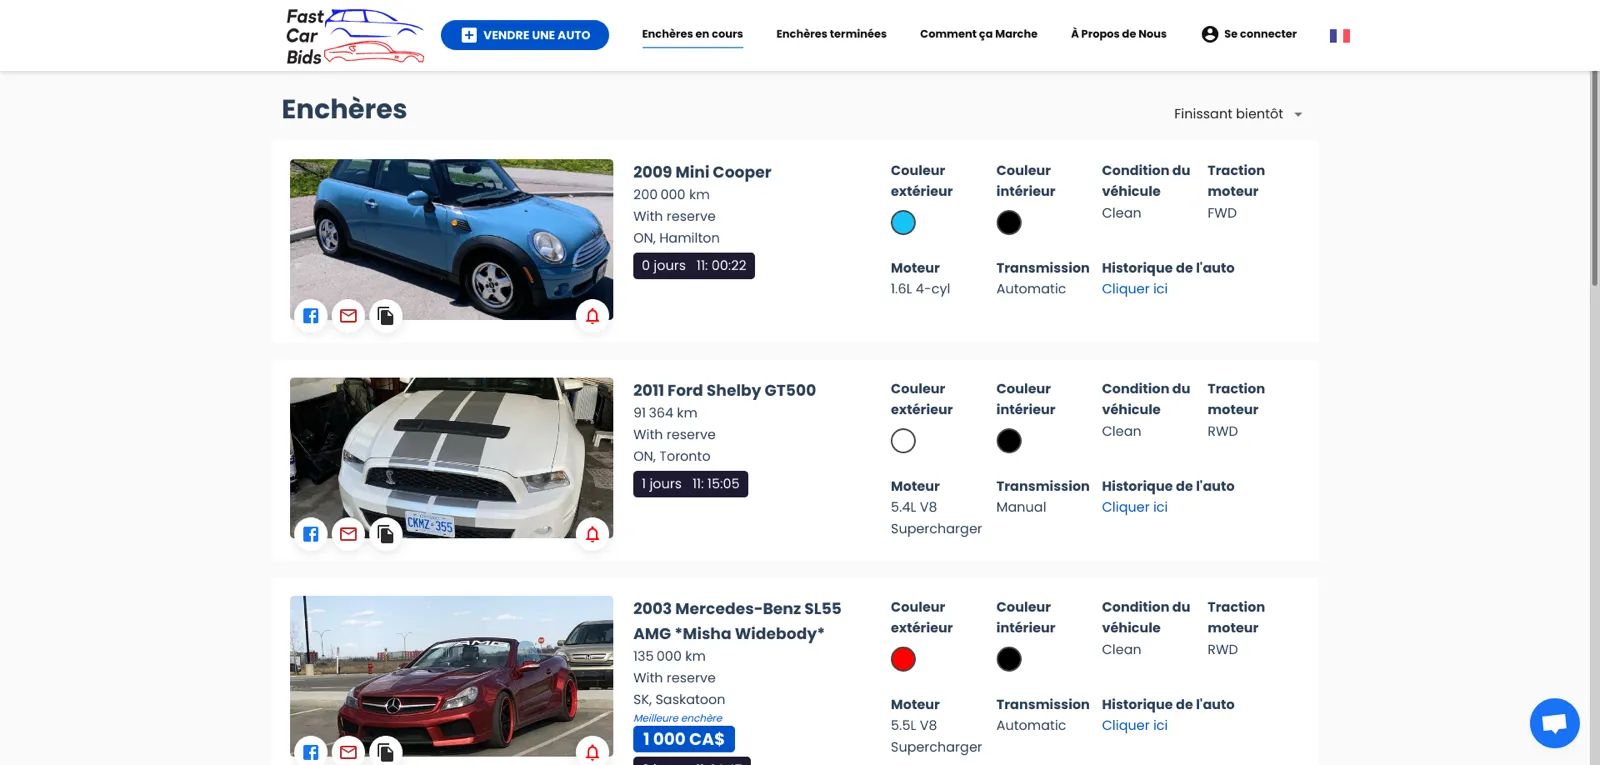
Task: Go to Enchères en cours tab
Action: (692, 34)
